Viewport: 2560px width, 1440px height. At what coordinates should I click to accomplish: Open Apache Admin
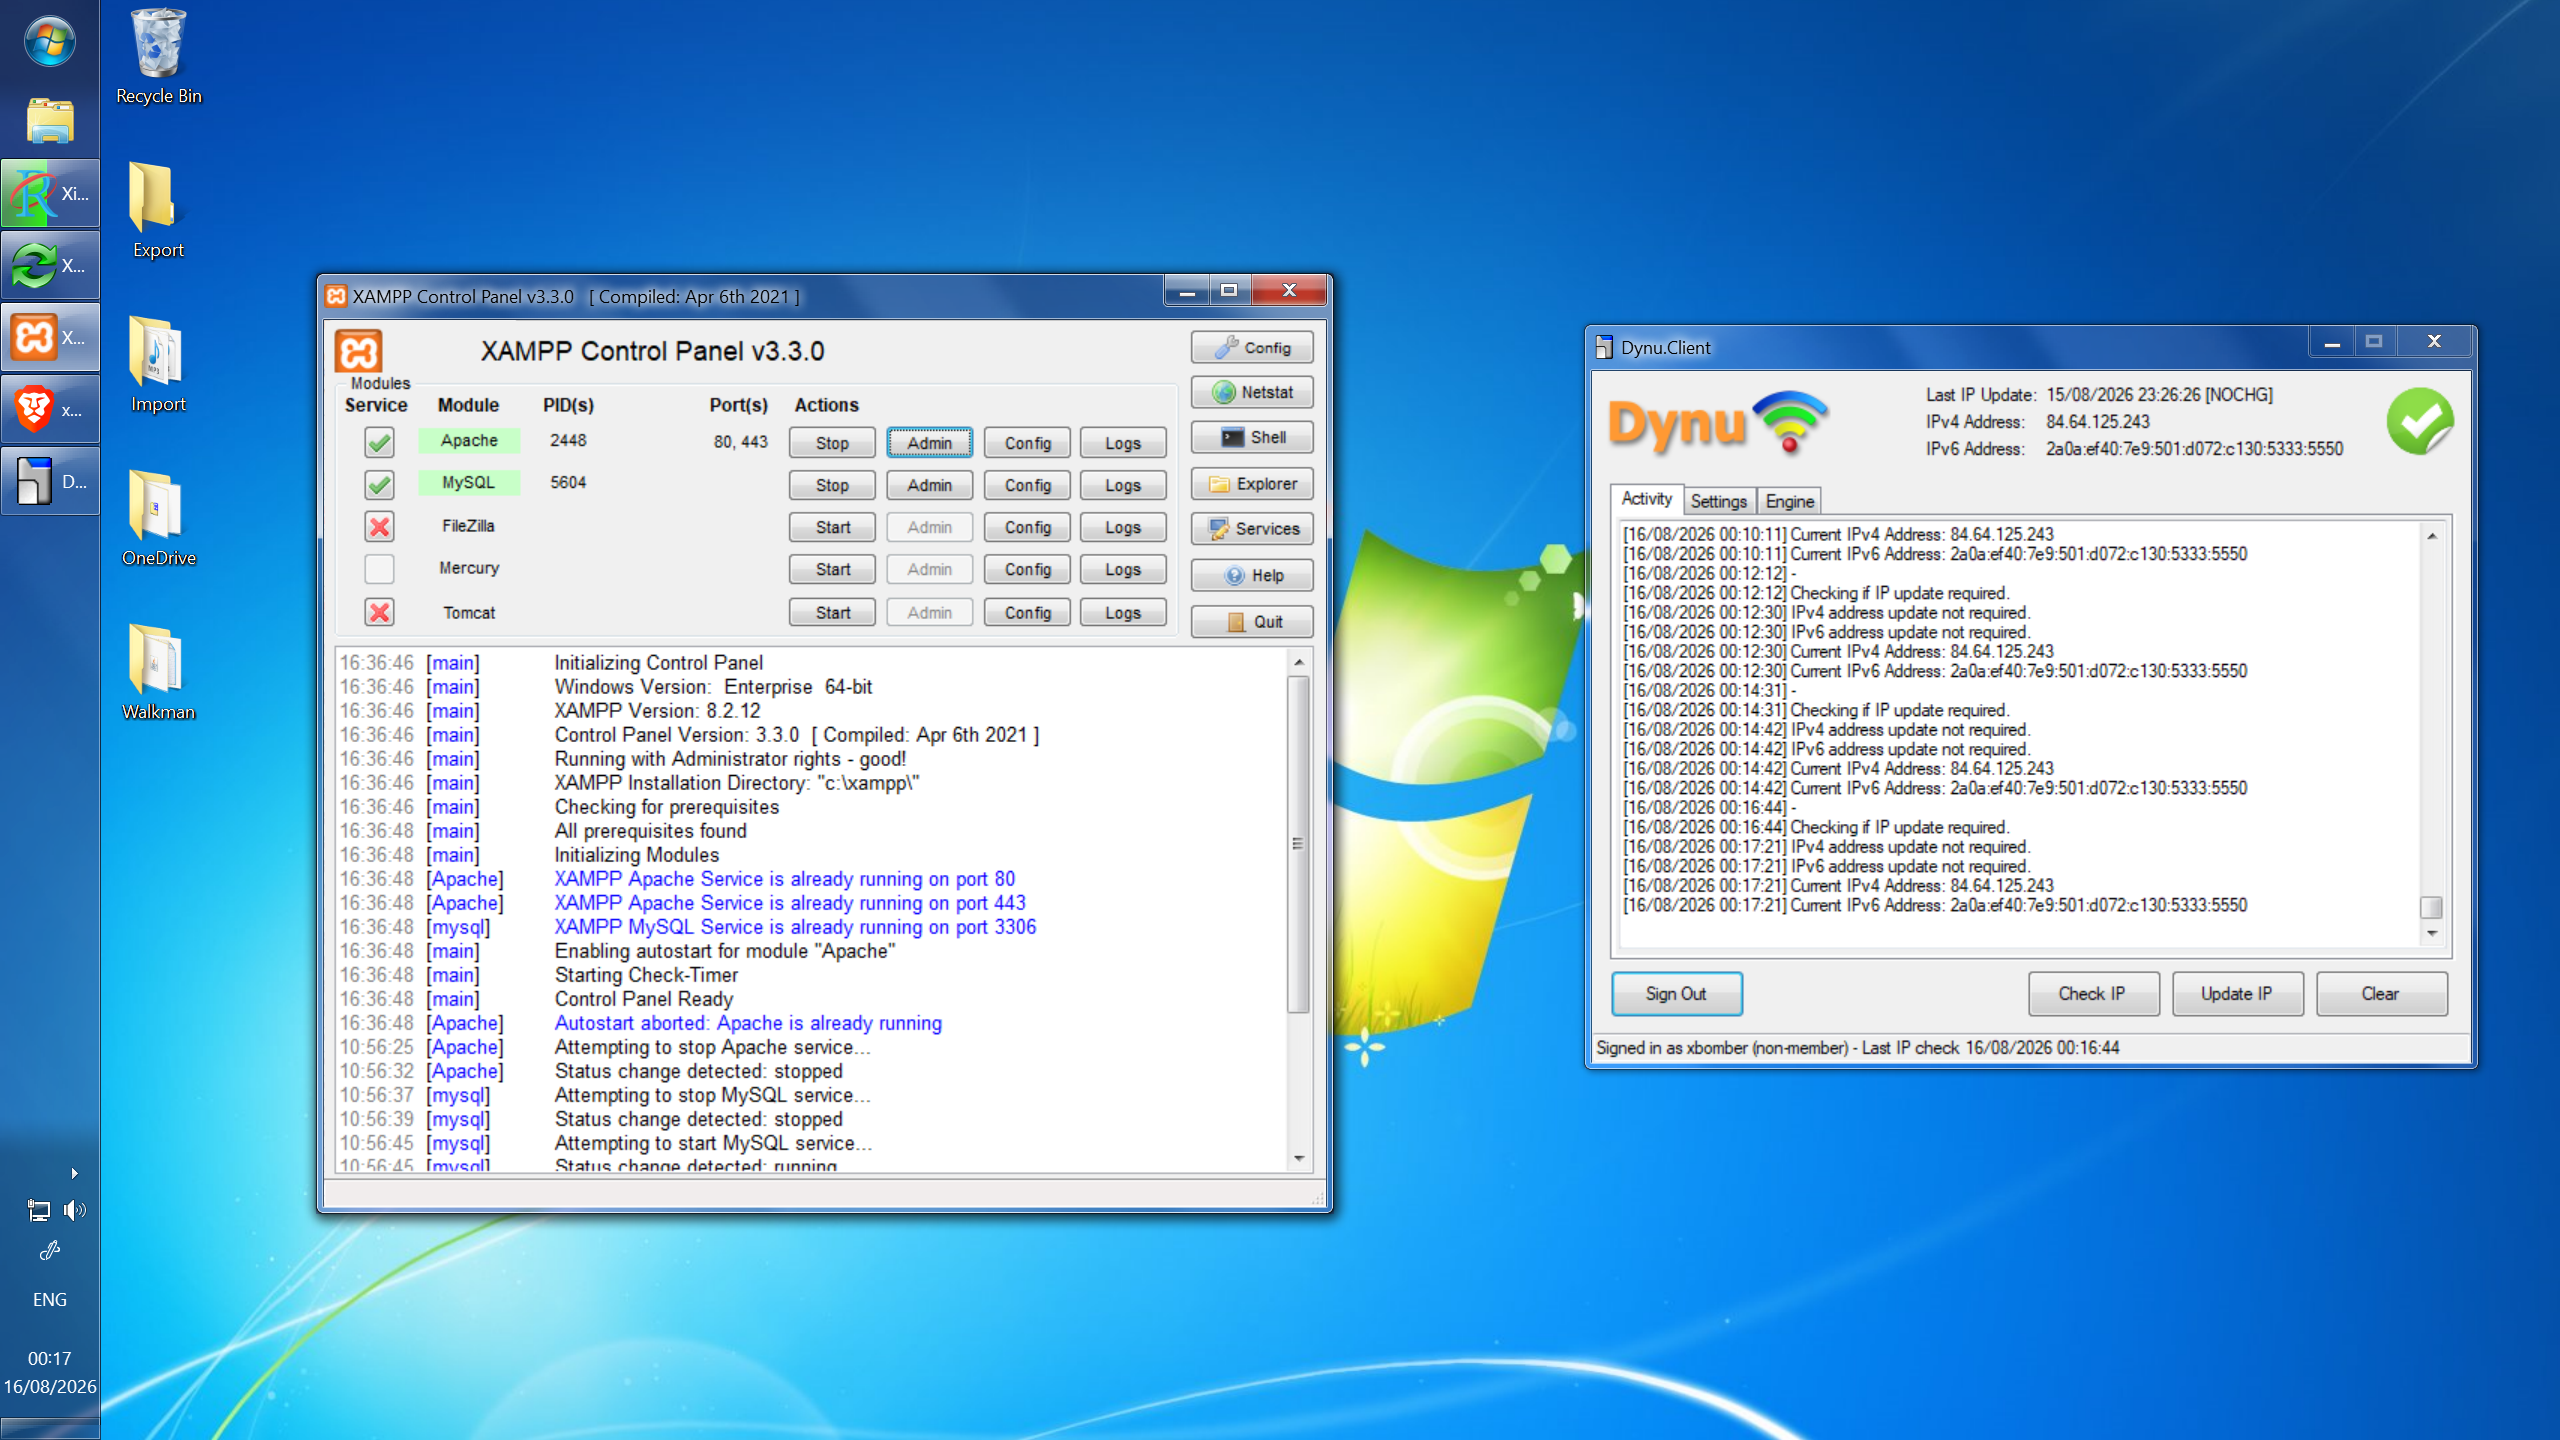click(x=930, y=443)
